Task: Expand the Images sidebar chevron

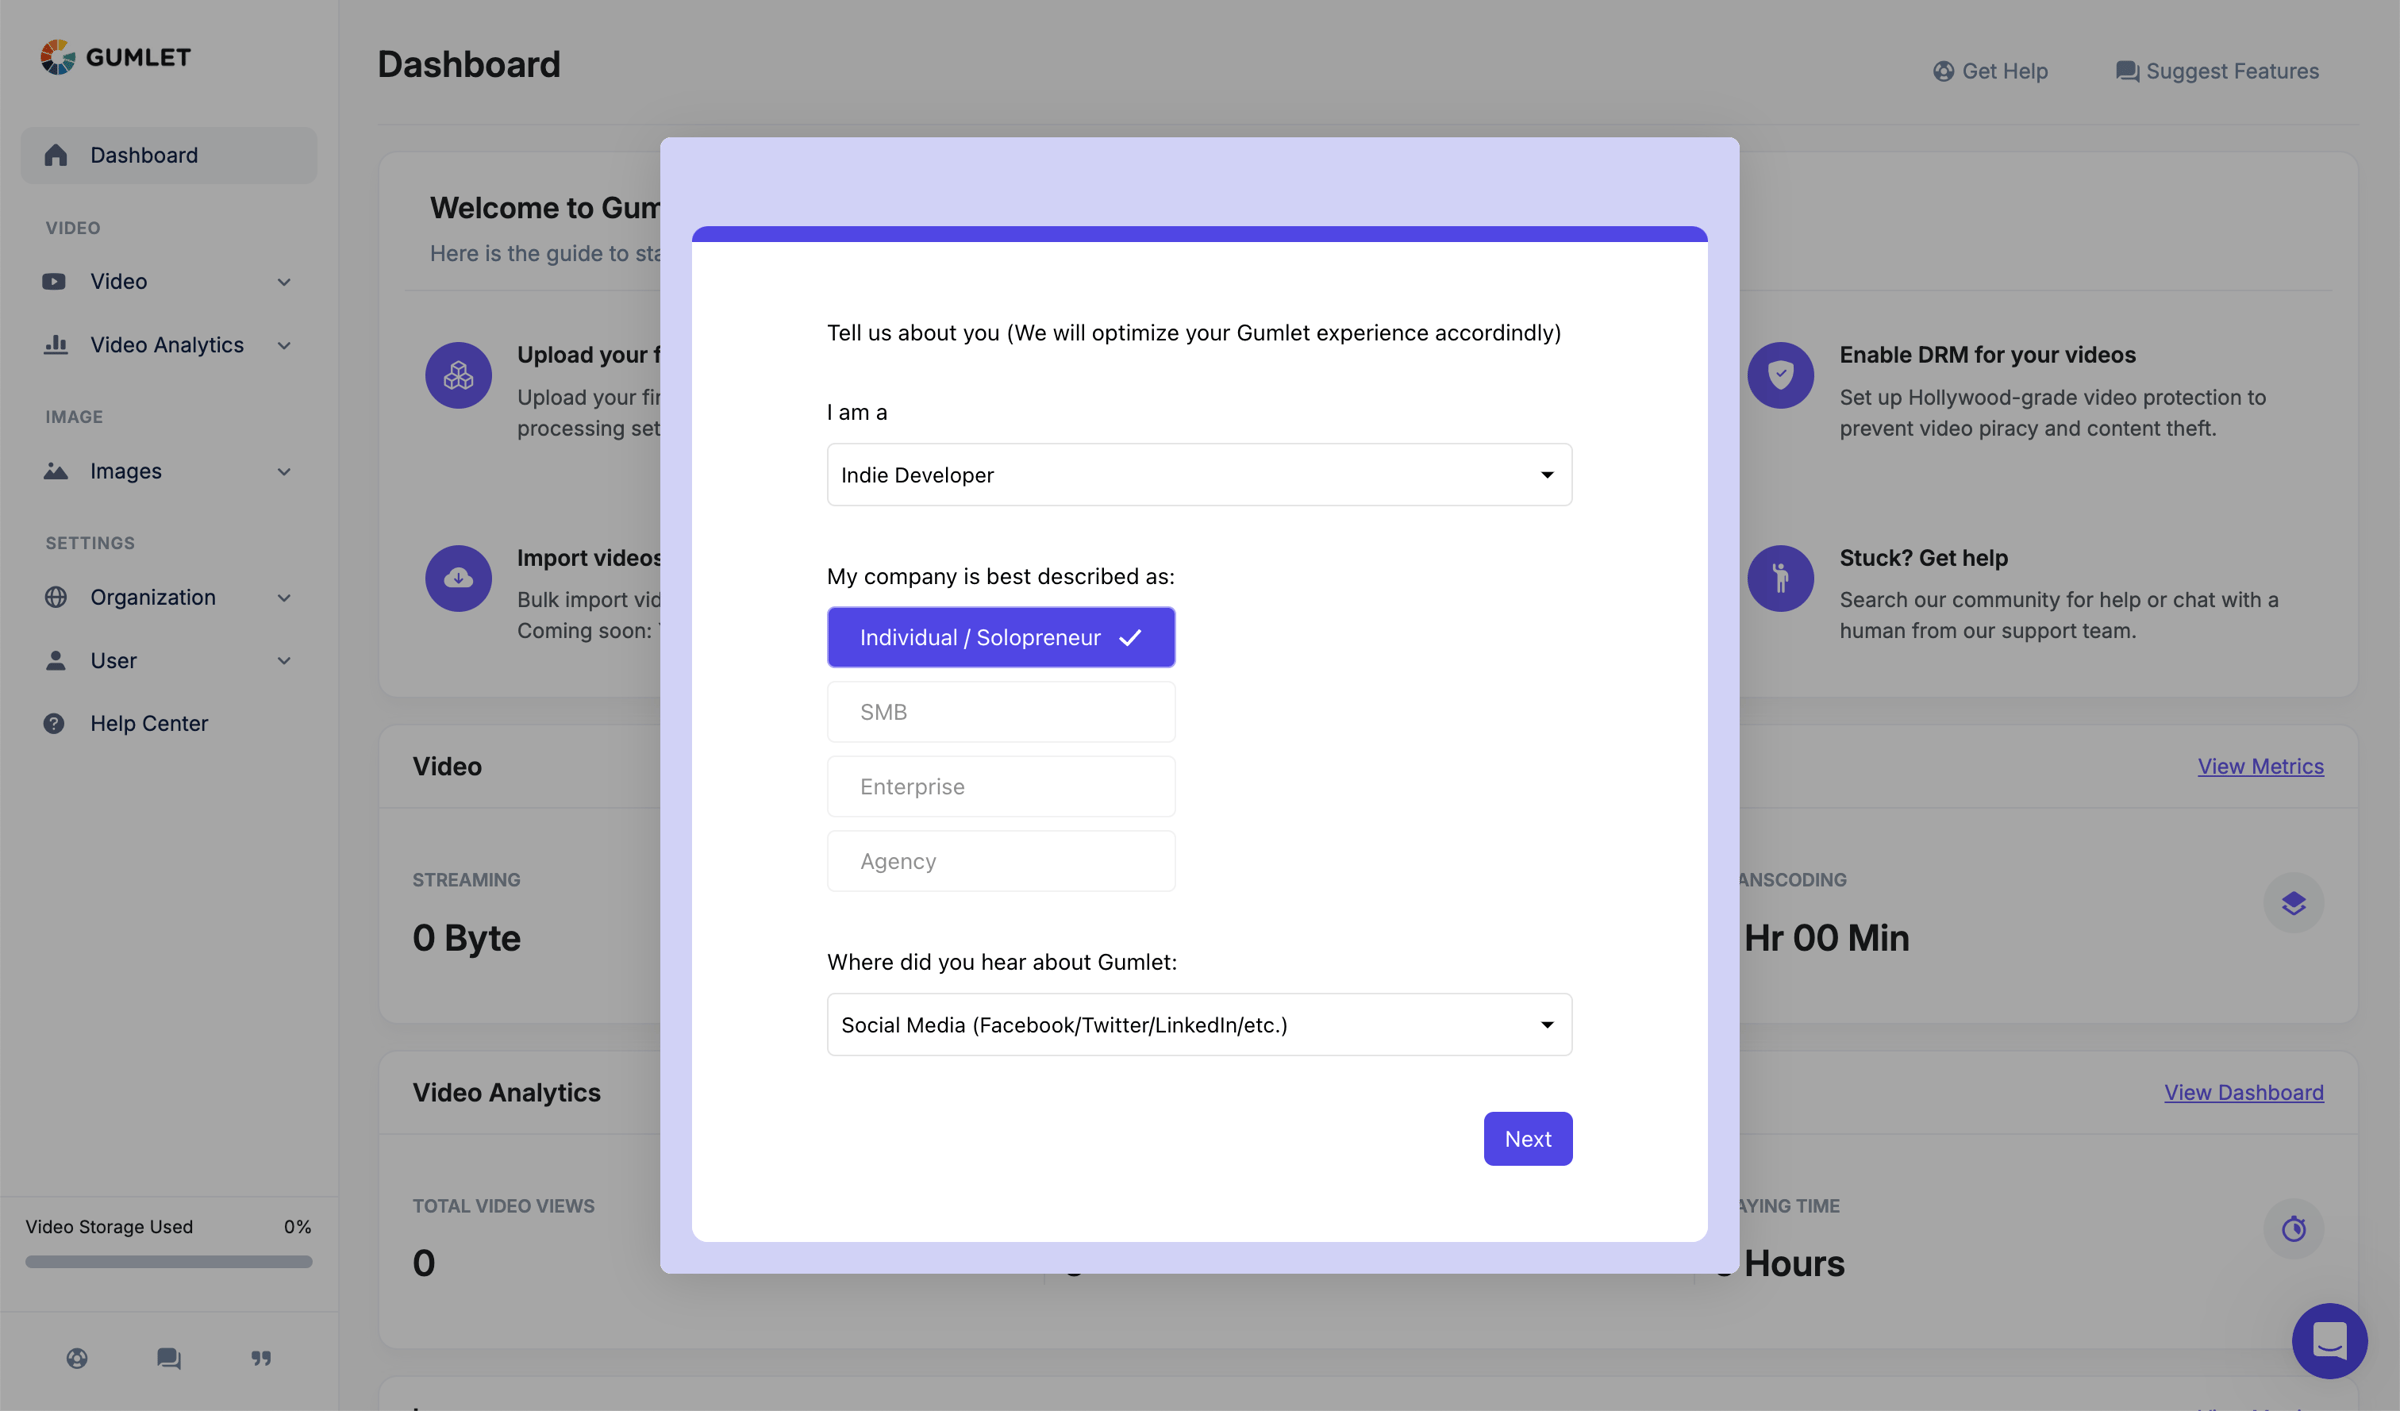Action: point(284,471)
